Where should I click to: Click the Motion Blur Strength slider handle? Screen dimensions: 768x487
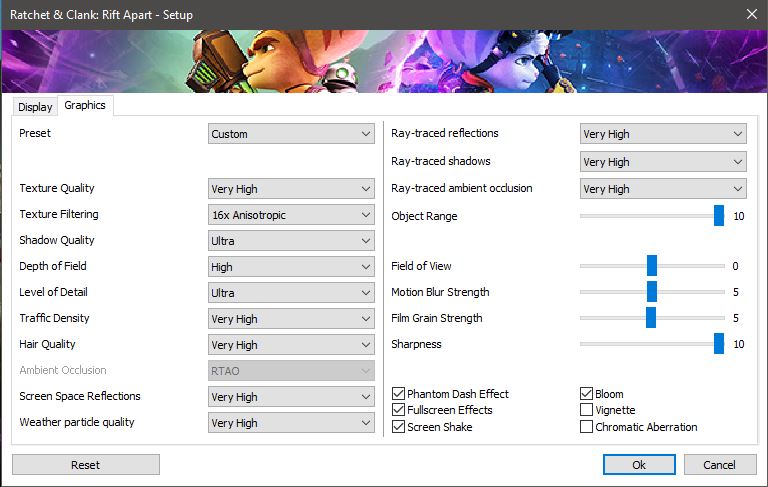coord(651,292)
